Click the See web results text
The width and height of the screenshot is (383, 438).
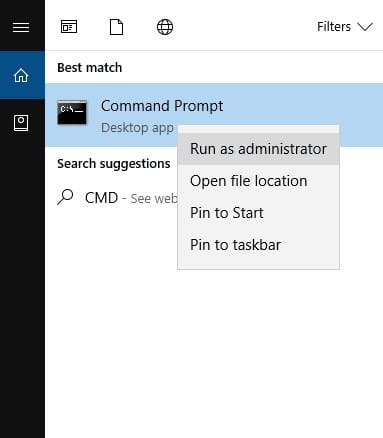click(x=154, y=199)
